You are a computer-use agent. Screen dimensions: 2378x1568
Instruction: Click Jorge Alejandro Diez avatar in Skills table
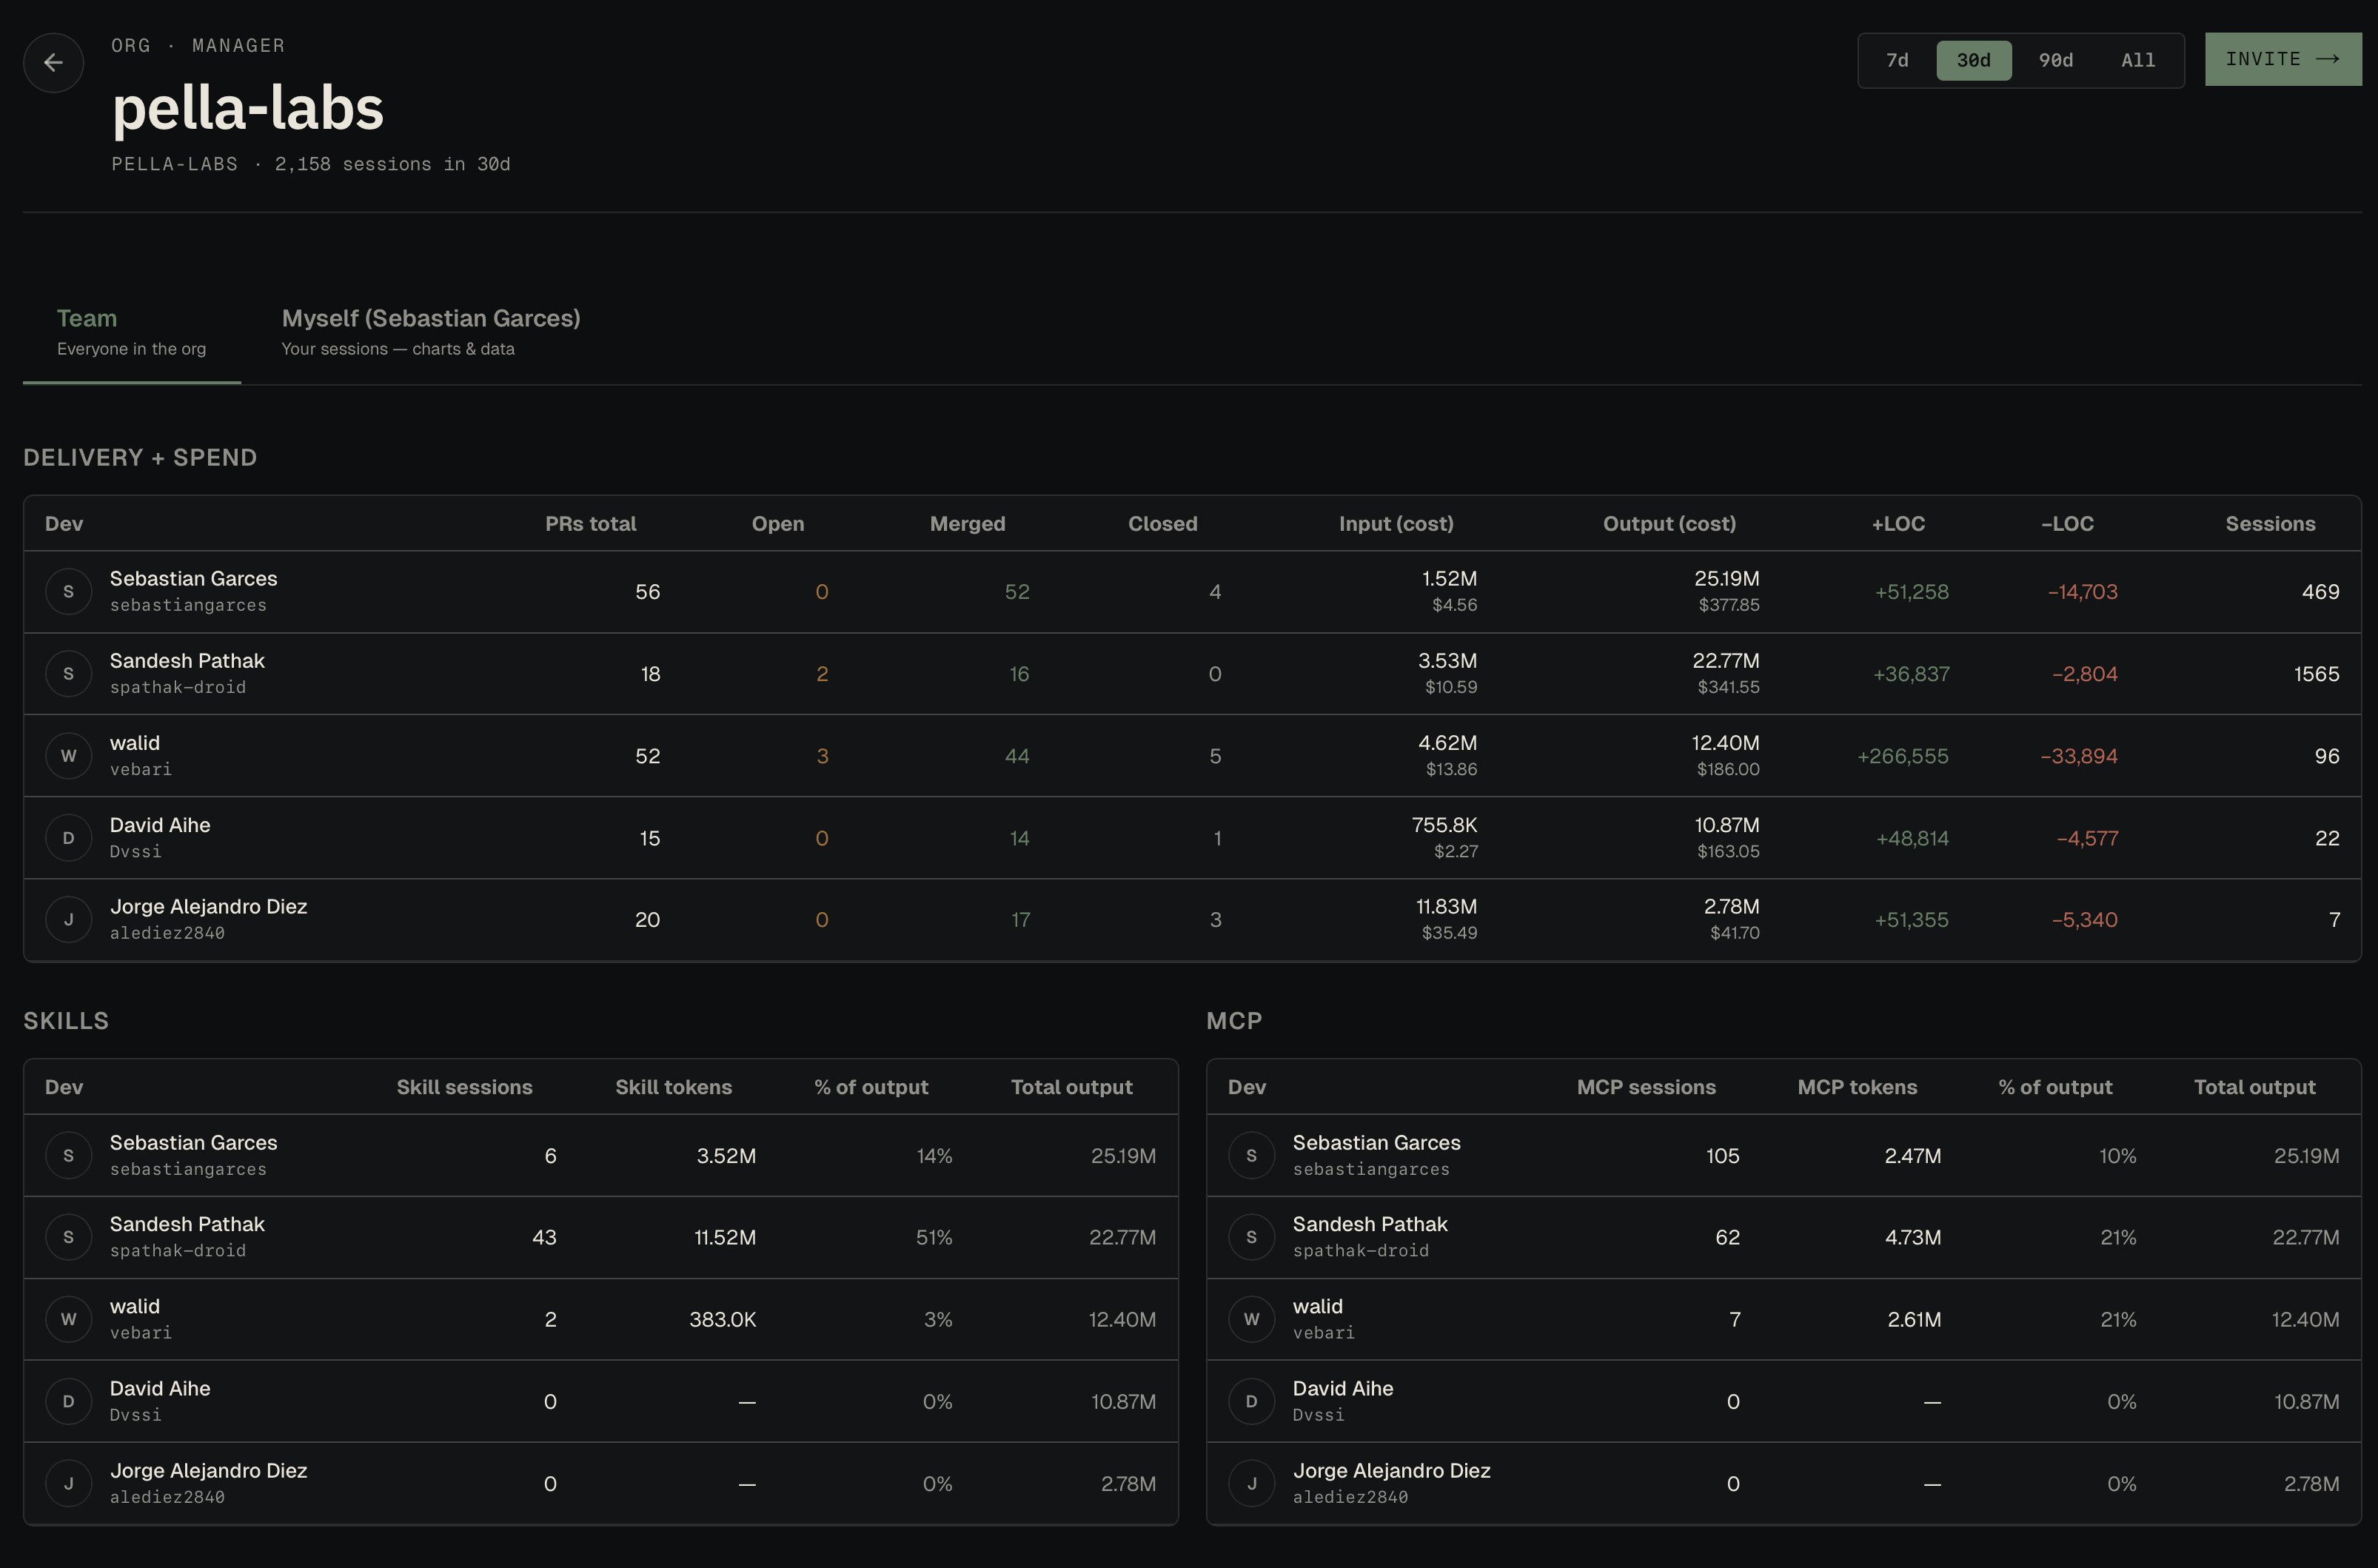[x=68, y=1483]
